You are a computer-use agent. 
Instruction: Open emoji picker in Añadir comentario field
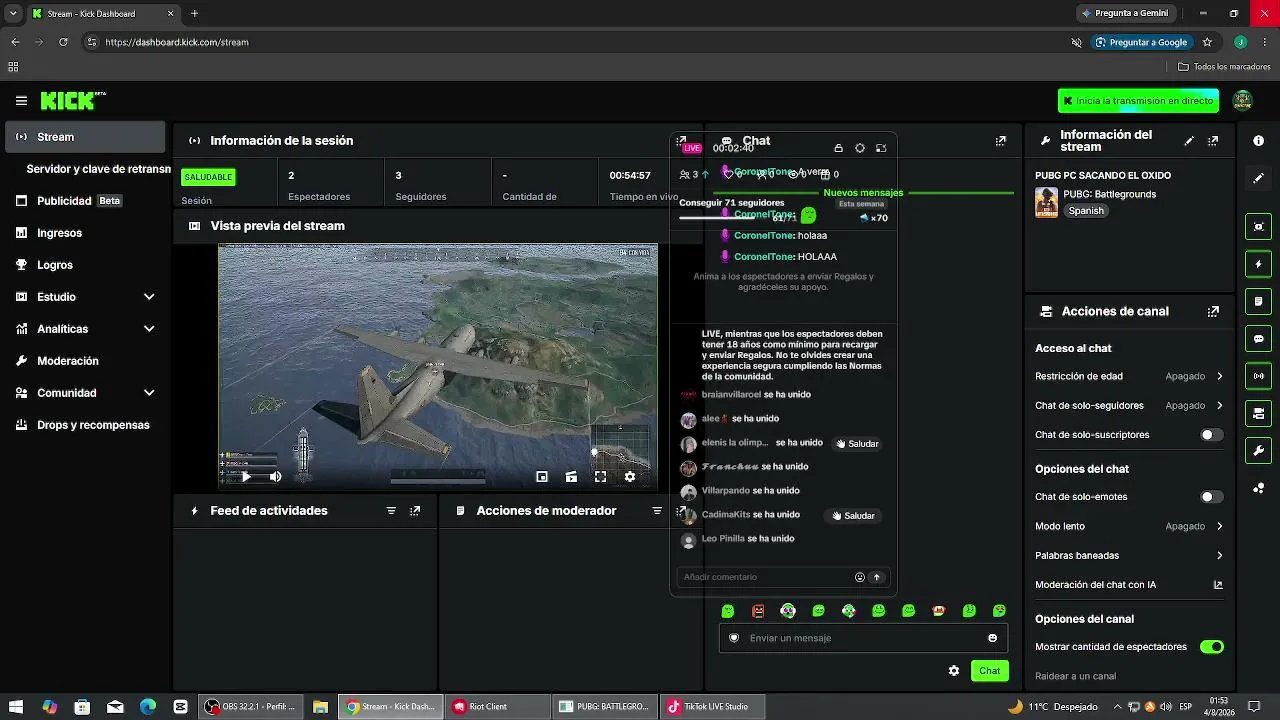(x=860, y=577)
